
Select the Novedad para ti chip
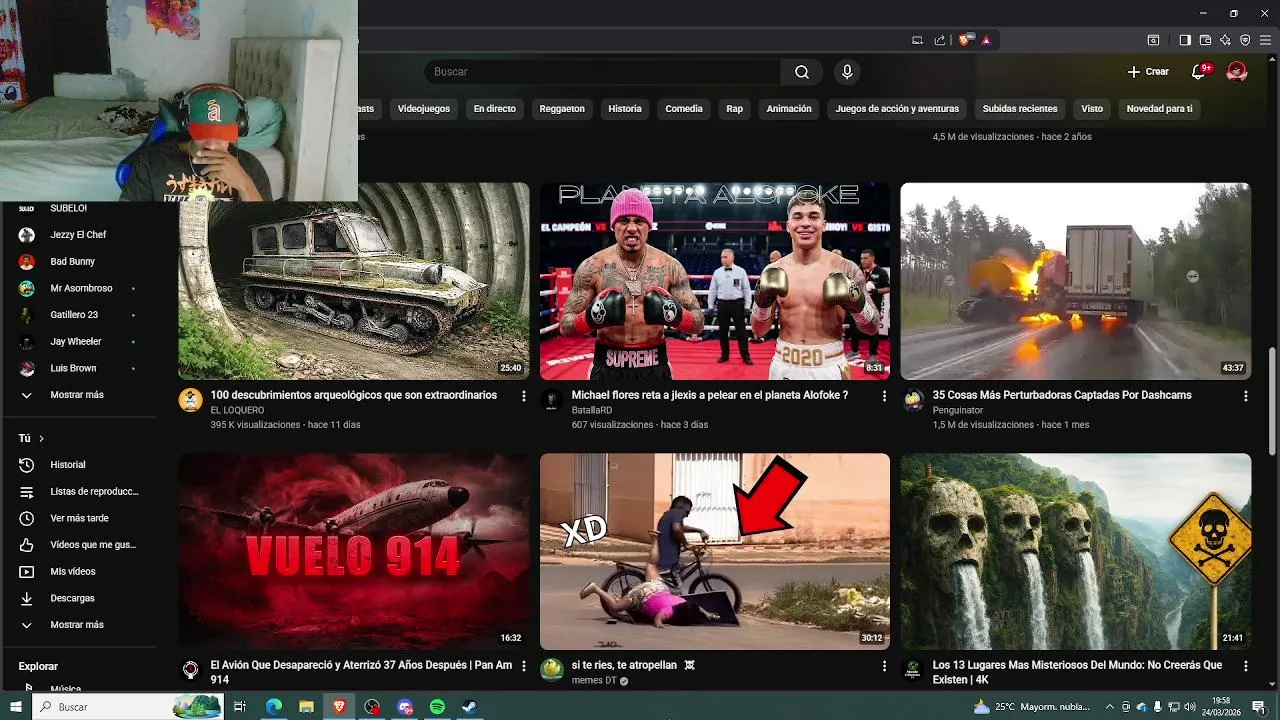(1160, 108)
